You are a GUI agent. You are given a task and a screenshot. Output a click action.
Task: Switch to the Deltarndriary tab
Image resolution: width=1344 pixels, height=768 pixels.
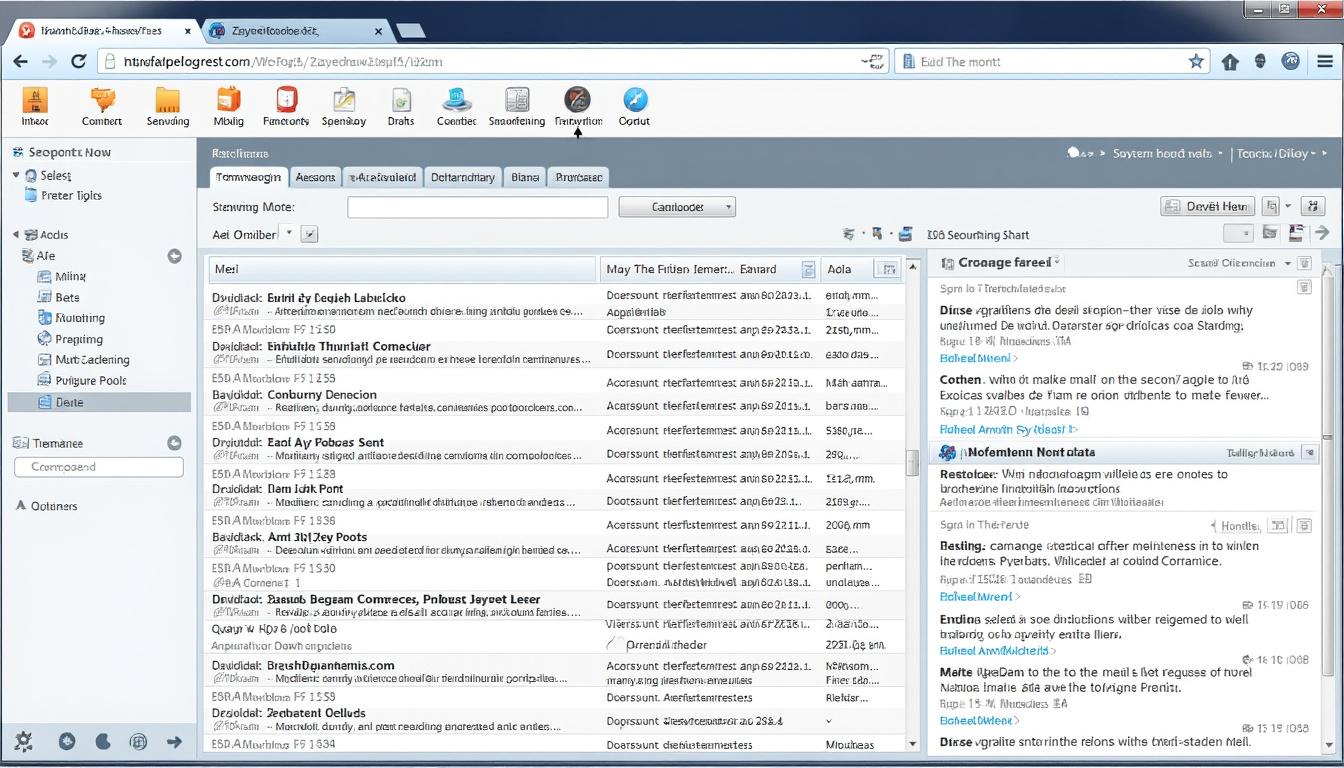point(462,177)
